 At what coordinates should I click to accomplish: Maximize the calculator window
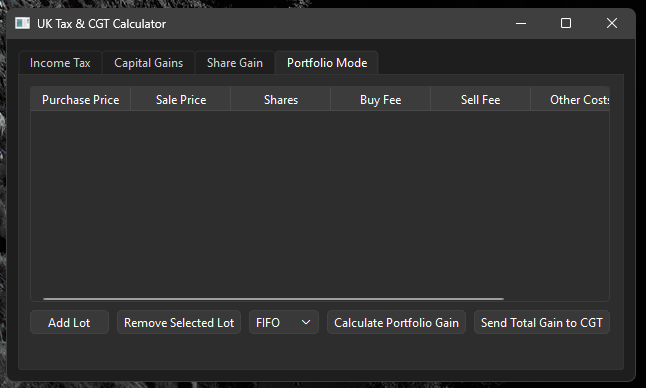566,23
